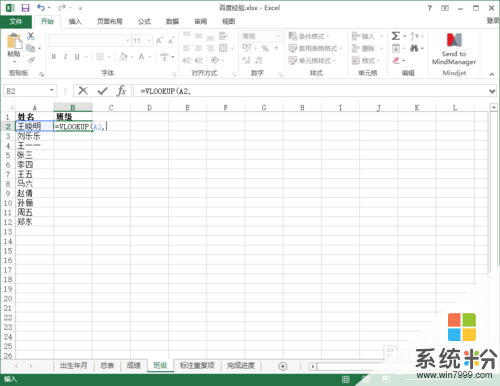The height and width of the screenshot is (386, 500).
Task: Collapse the ribbon with the chevron
Action: (x=492, y=74)
